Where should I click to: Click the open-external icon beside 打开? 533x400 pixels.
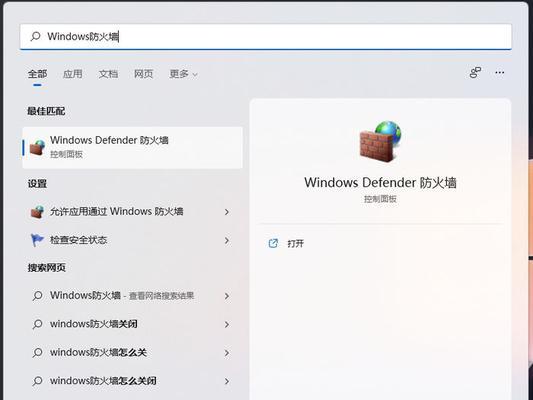click(273, 243)
